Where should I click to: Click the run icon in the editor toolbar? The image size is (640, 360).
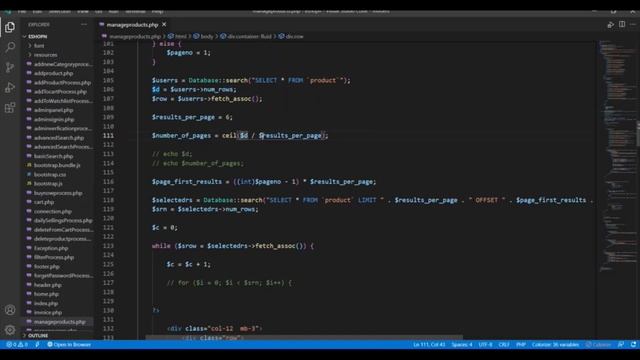611,24
